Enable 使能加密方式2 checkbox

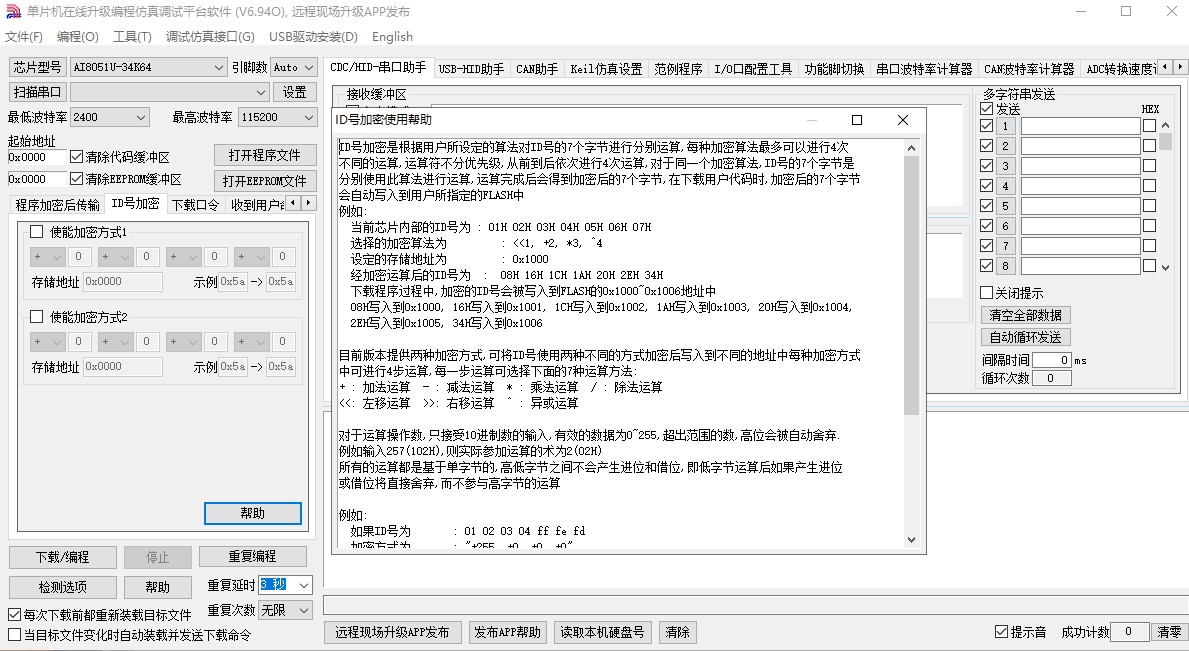(x=36, y=316)
